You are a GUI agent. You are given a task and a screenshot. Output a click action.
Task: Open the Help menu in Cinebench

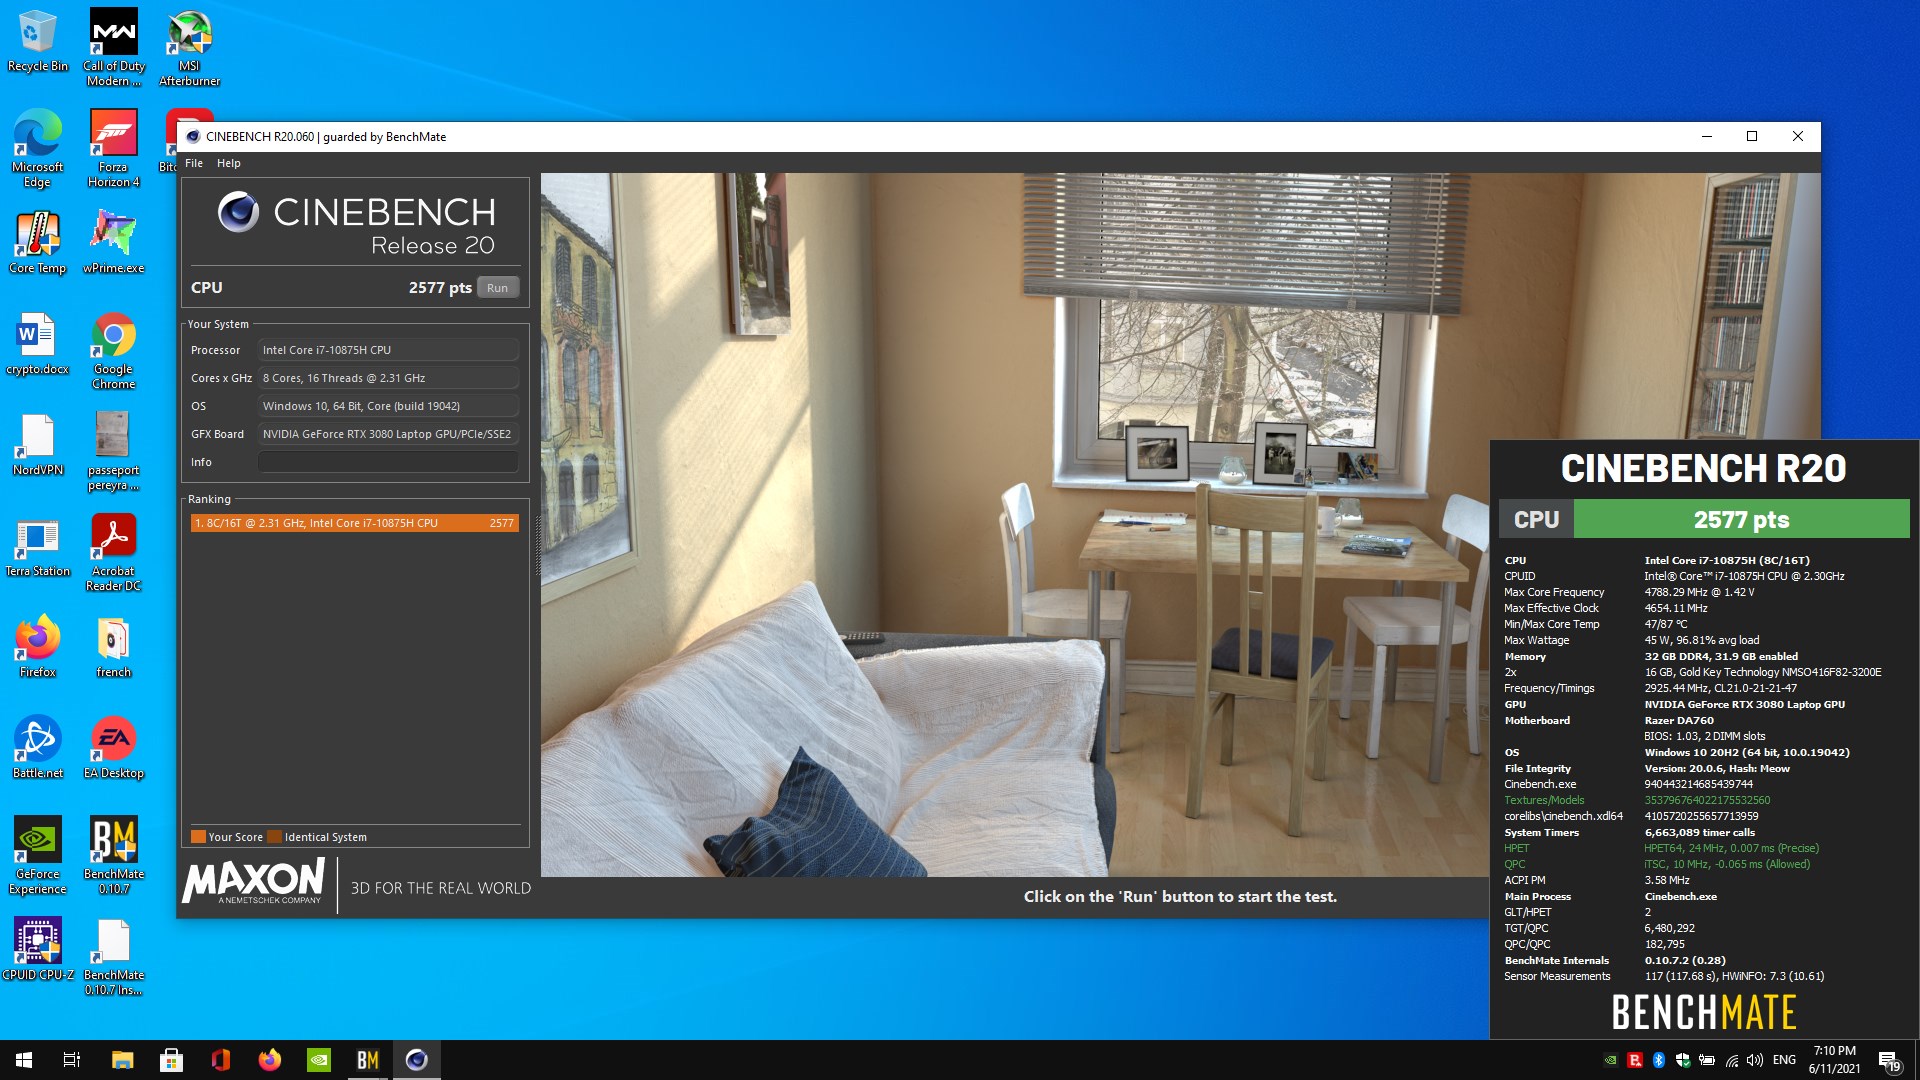click(x=229, y=163)
